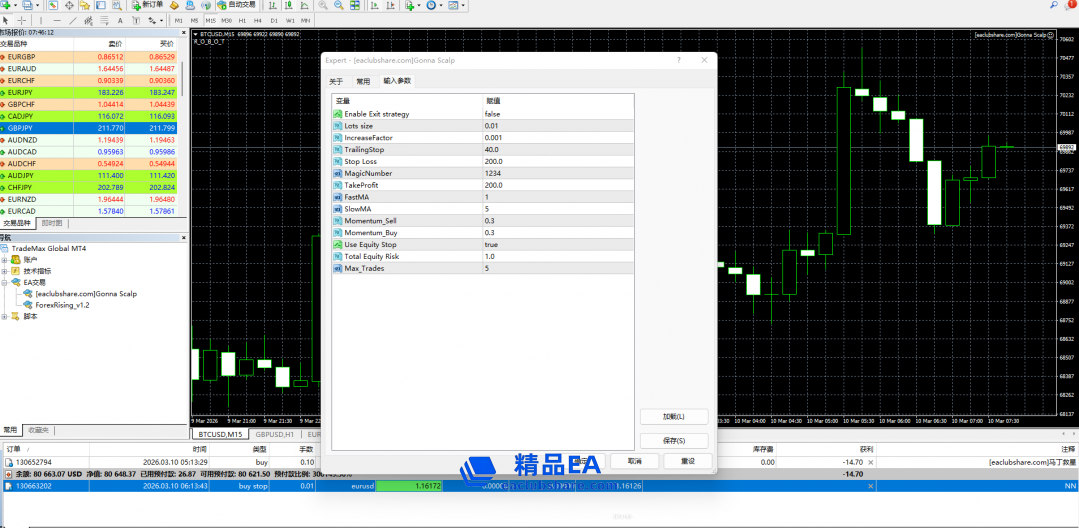Click the 新订单 (New Order) toolbar button
Screen dimensions: 1079x528
tap(148, 5)
